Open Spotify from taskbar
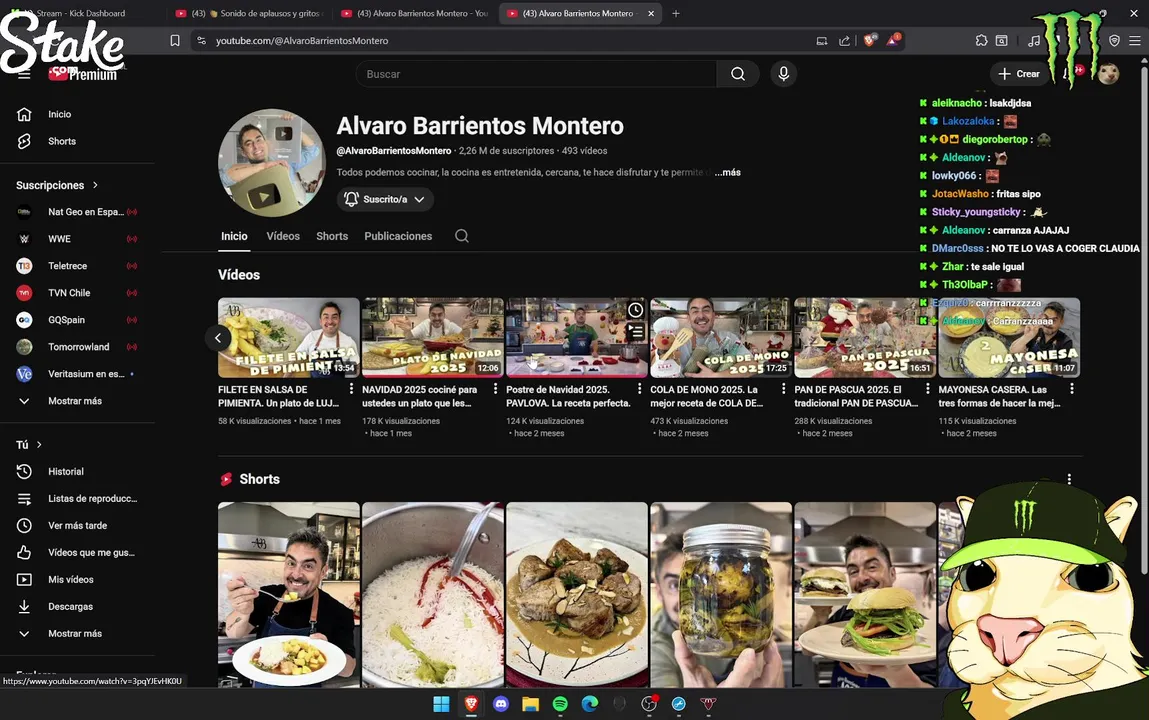The height and width of the screenshot is (720, 1149). coord(560,704)
